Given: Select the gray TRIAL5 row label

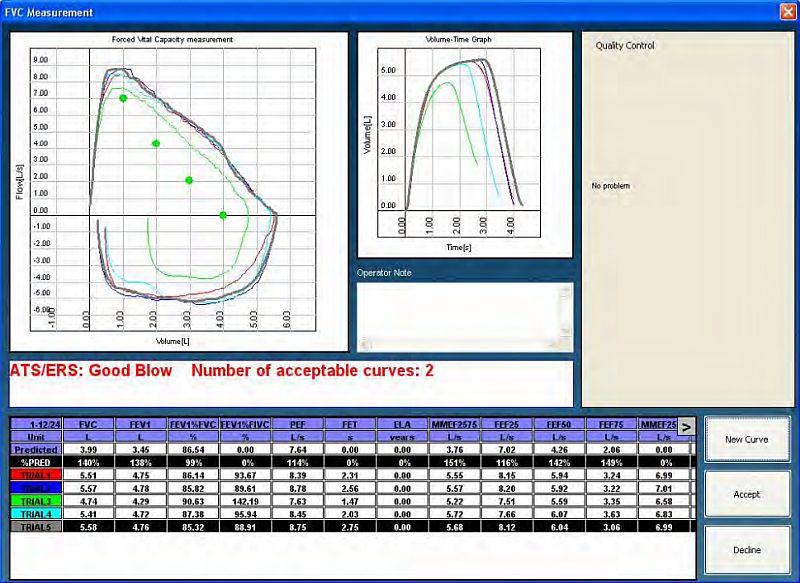Looking at the screenshot, I should tap(36, 525).
